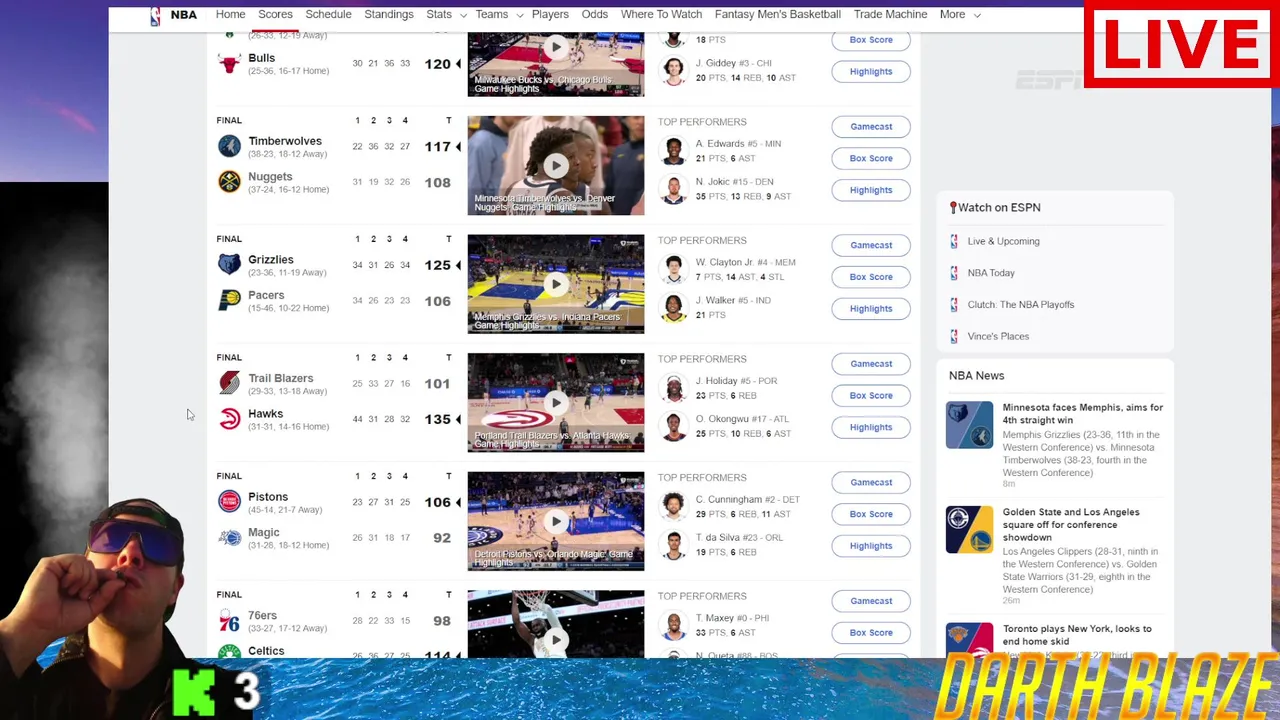Open Clutch: The NBA Playoffs link
The width and height of the screenshot is (1280, 720).
pos(1021,305)
